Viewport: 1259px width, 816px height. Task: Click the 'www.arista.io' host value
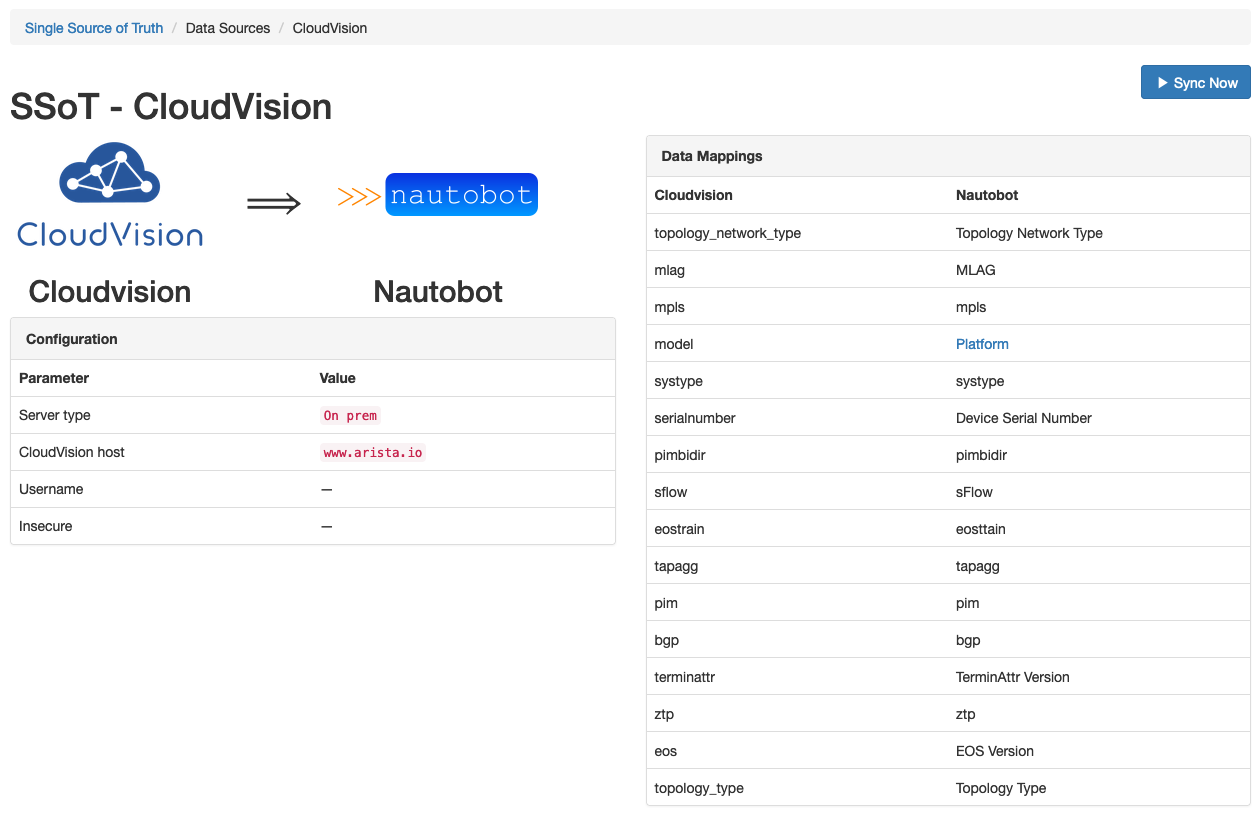click(372, 452)
